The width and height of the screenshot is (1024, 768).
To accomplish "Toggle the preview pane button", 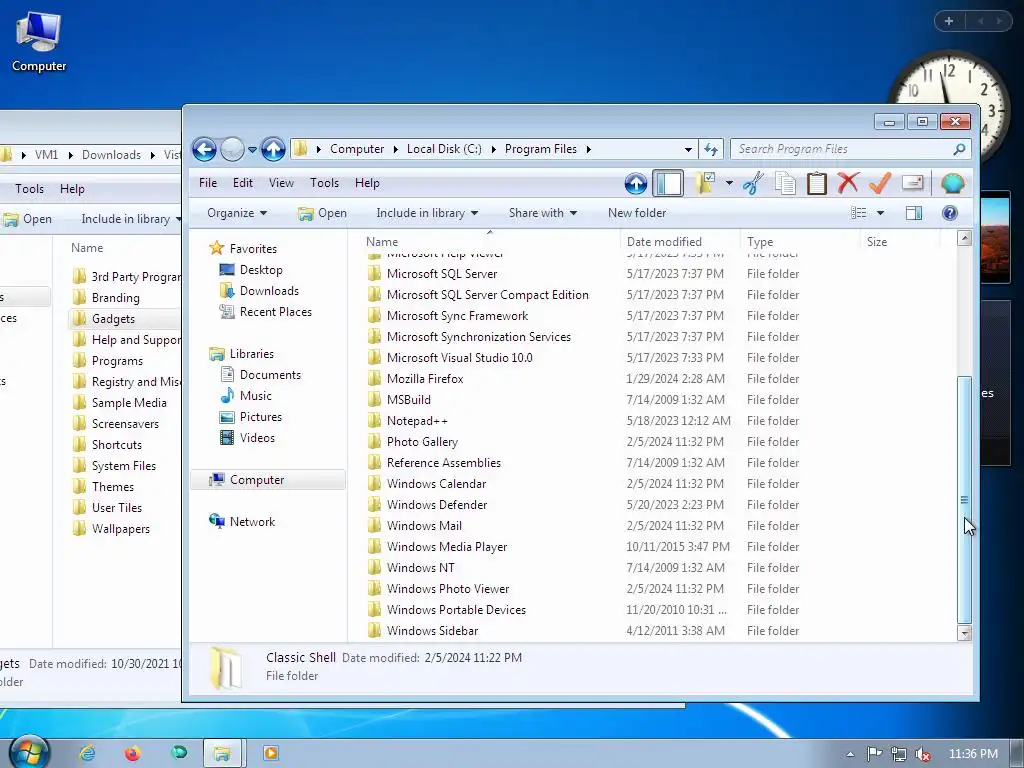I will (x=914, y=213).
